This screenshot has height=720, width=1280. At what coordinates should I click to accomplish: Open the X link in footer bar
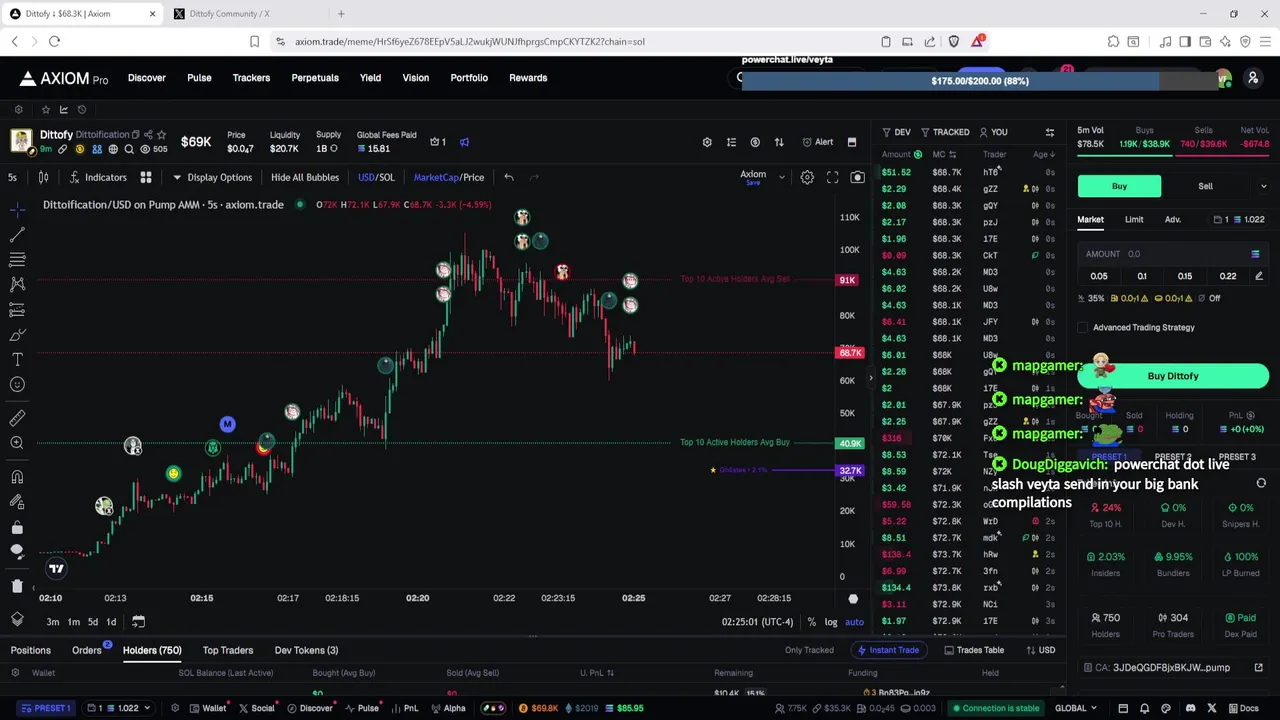click(1212, 708)
